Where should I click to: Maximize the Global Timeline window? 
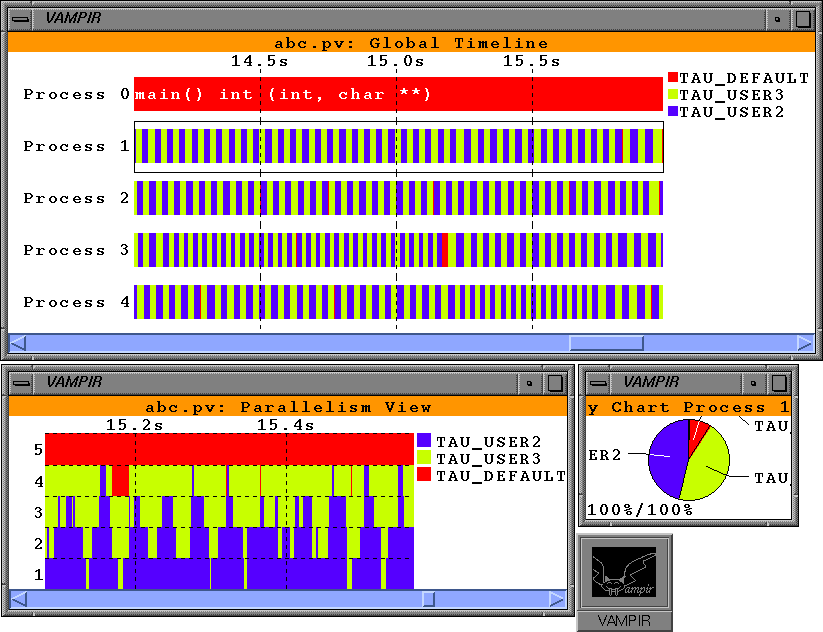(803, 19)
